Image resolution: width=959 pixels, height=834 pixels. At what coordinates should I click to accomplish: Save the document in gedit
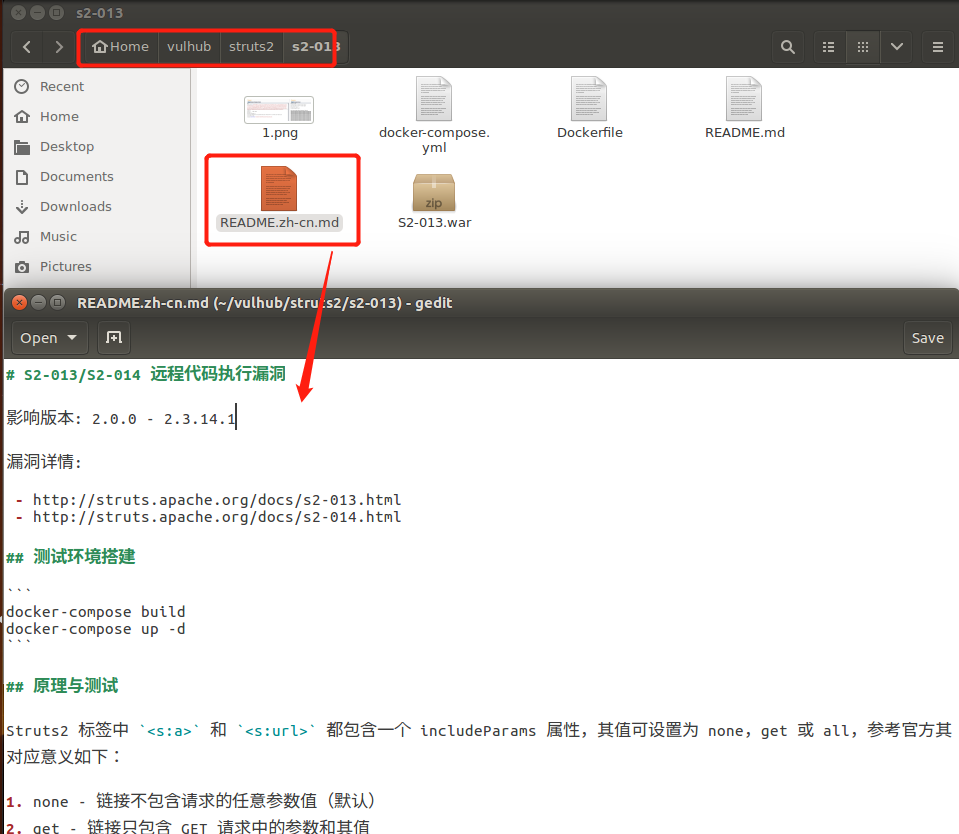pyautogui.click(x=927, y=338)
